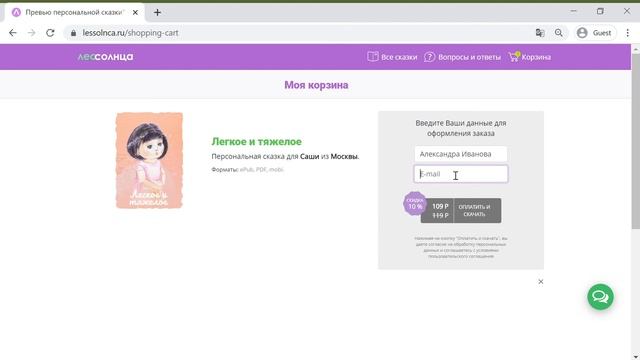Click the shopping cart icon
This screenshot has width=640, height=360.
point(514,57)
